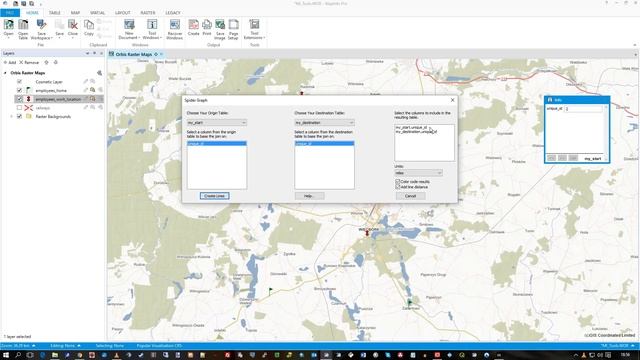Click the unique_id field in Info window
The height and width of the screenshot is (360, 640).
point(584,109)
